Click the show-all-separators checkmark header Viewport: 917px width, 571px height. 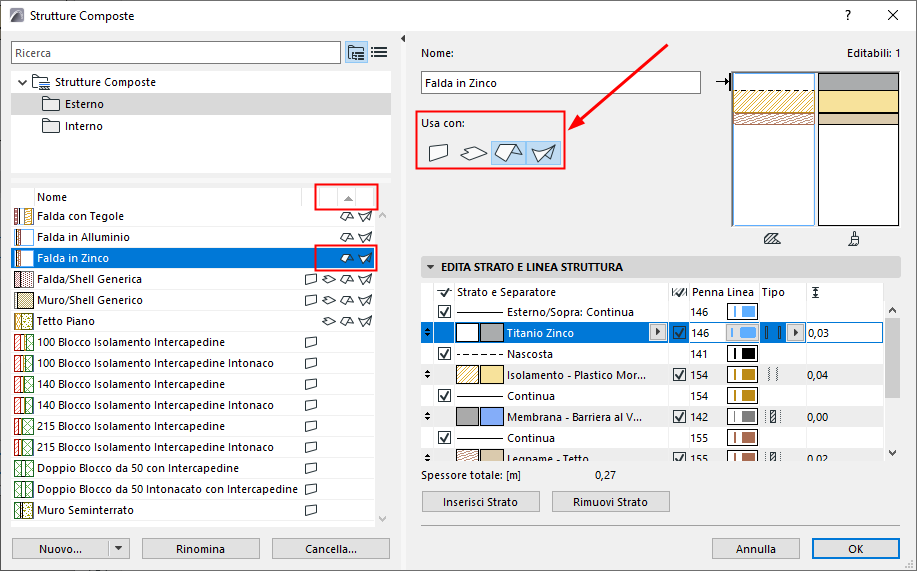click(444, 292)
